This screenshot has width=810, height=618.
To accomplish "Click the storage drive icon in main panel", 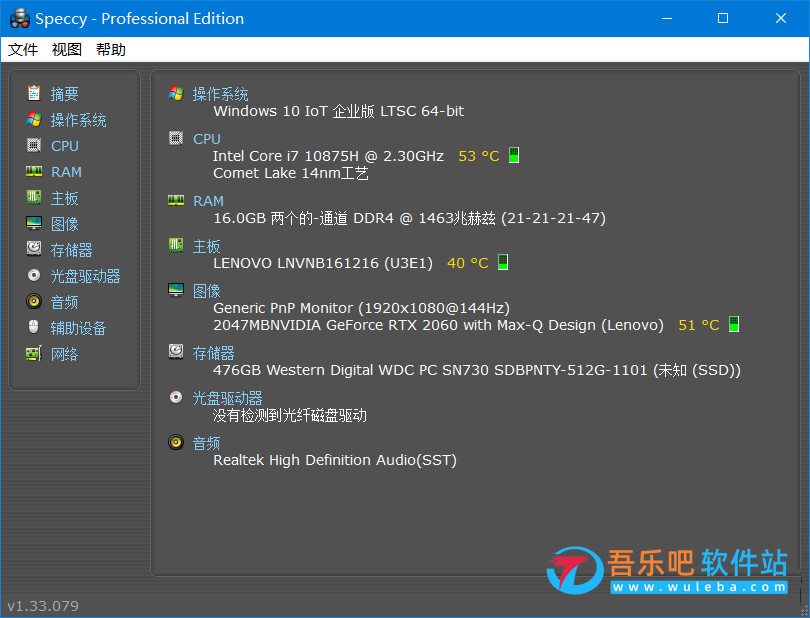I will [176, 352].
